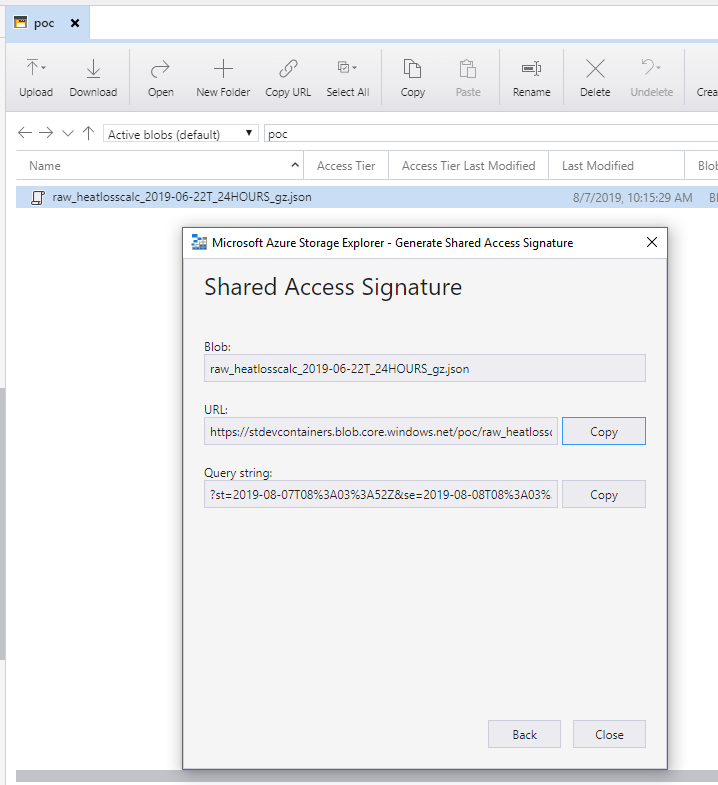Navigate back with the left arrow
Image resolution: width=718 pixels, height=785 pixels.
point(25,133)
